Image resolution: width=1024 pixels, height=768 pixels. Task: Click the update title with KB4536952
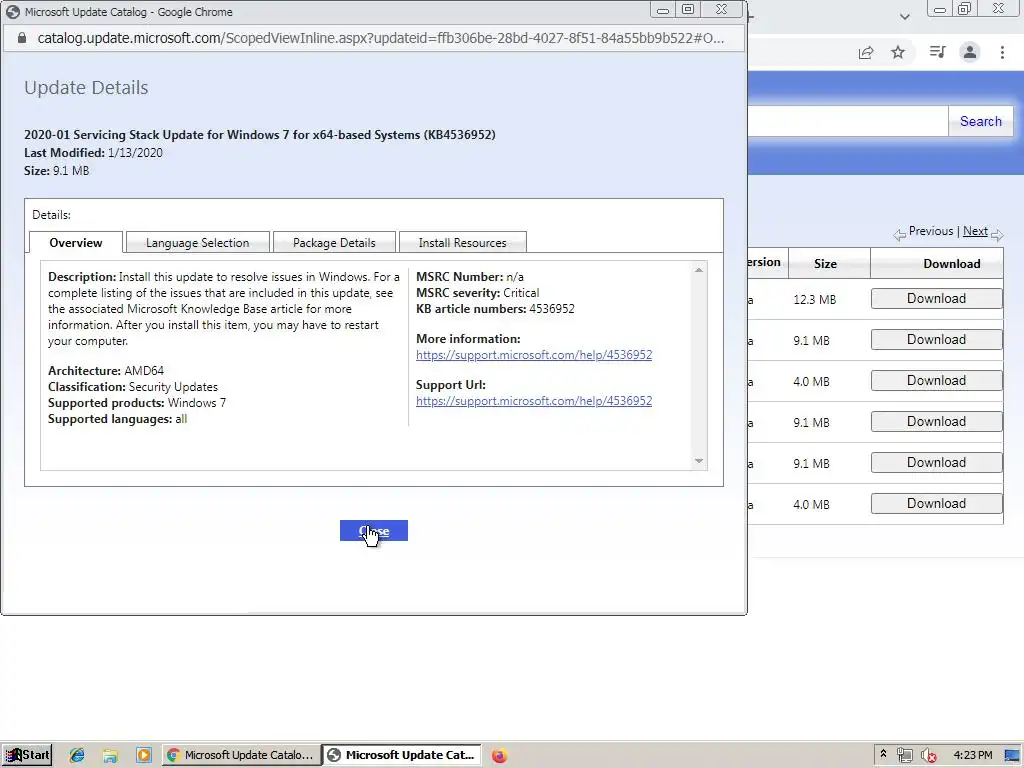pyautogui.click(x=260, y=135)
